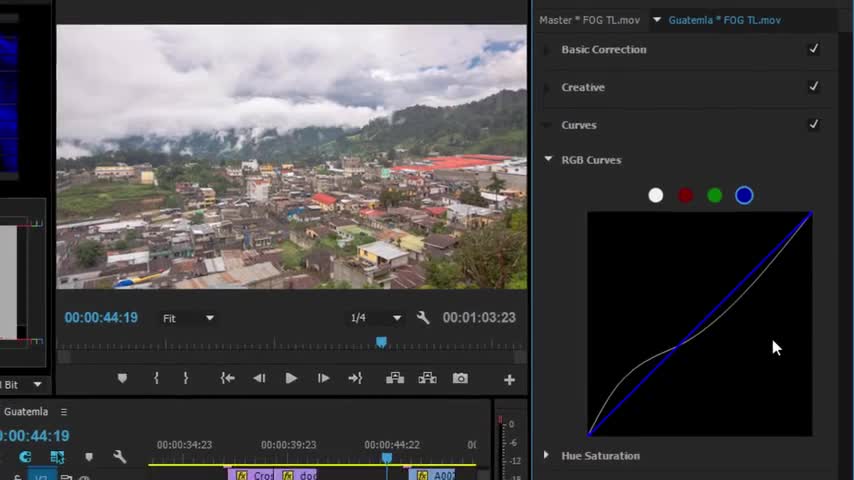Click the program duration 00:01:03:23
854x480 pixels.
(x=479, y=318)
